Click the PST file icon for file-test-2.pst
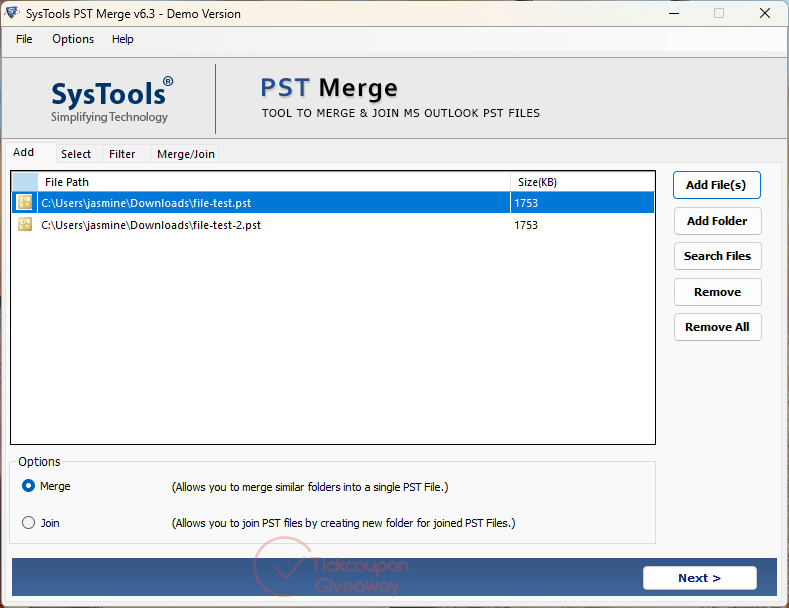Image resolution: width=789 pixels, height=608 pixels. pyautogui.click(x=25, y=224)
